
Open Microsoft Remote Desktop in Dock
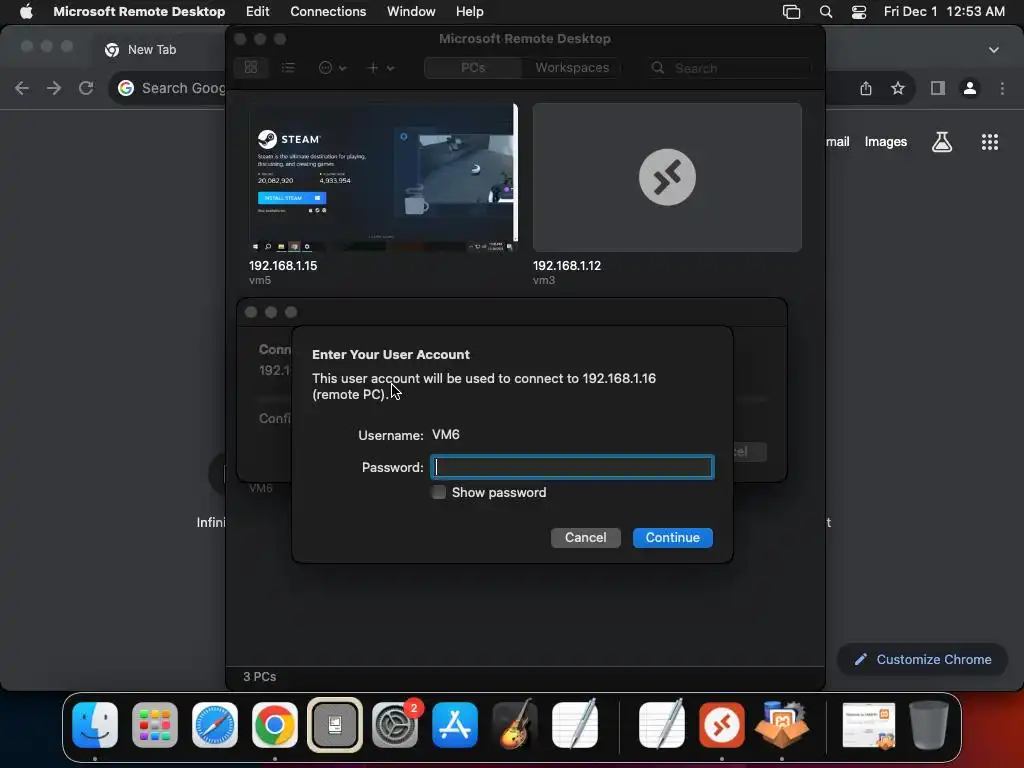point(722,725)
